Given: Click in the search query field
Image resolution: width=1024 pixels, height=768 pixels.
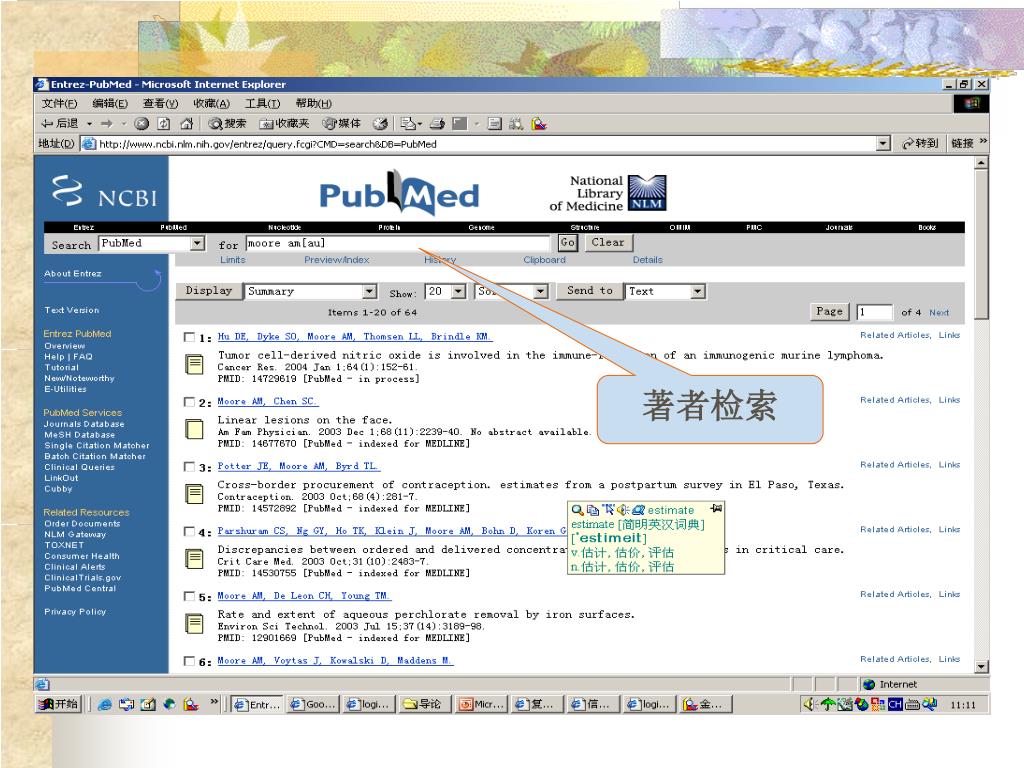Looking at the screenshot, I should 398,243.
